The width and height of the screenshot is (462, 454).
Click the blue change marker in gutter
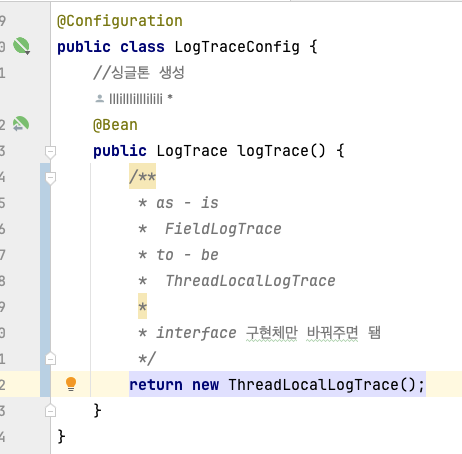[45, 280]
